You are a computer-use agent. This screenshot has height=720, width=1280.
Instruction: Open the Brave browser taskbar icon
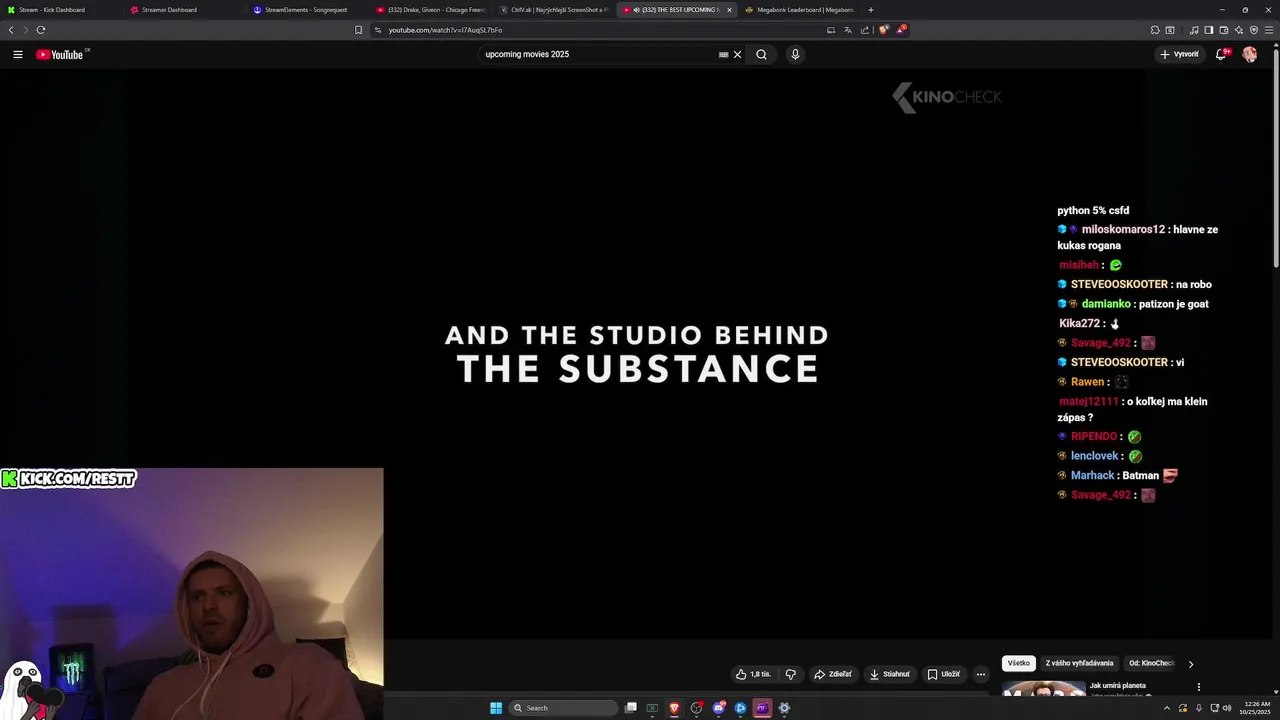pyautogui.click(x=675, y=708)
